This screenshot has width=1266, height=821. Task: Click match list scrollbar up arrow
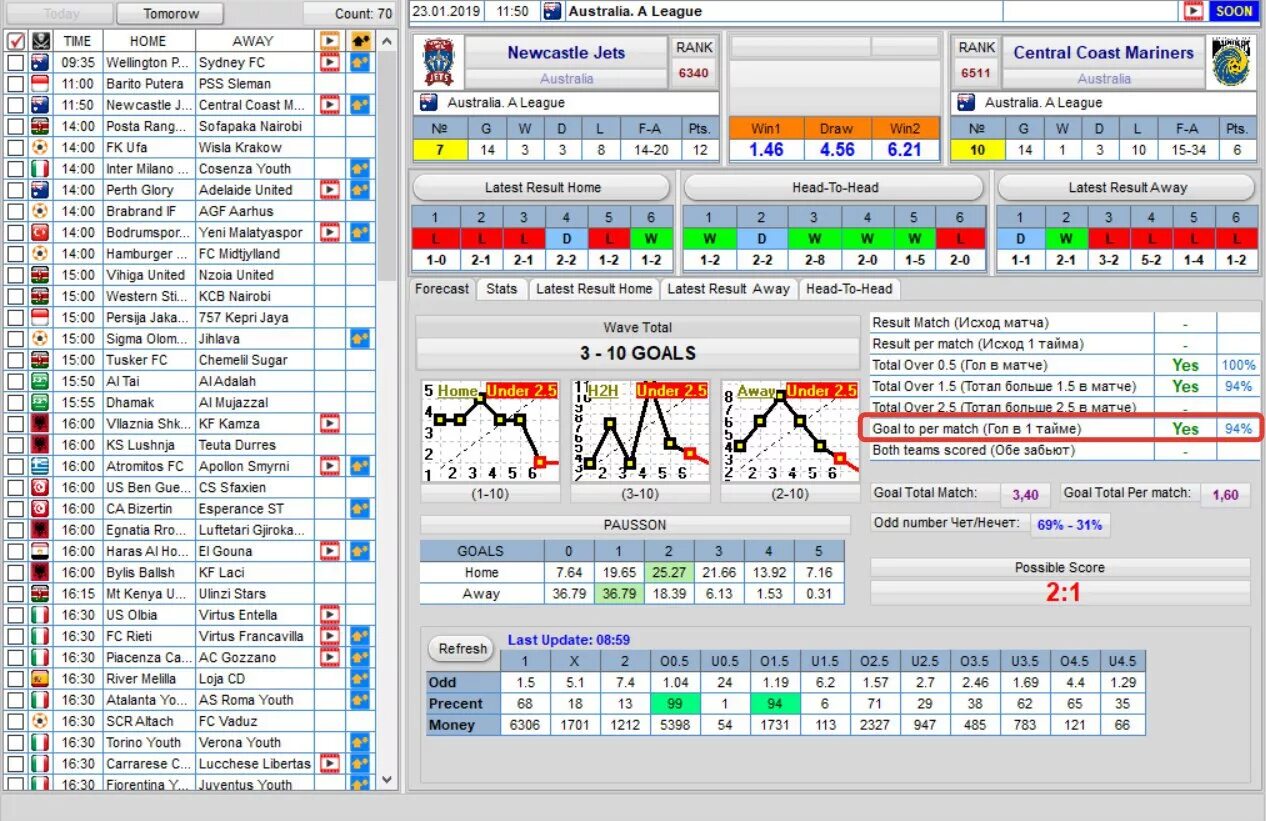pyautogui.click(x=388, y=41)
